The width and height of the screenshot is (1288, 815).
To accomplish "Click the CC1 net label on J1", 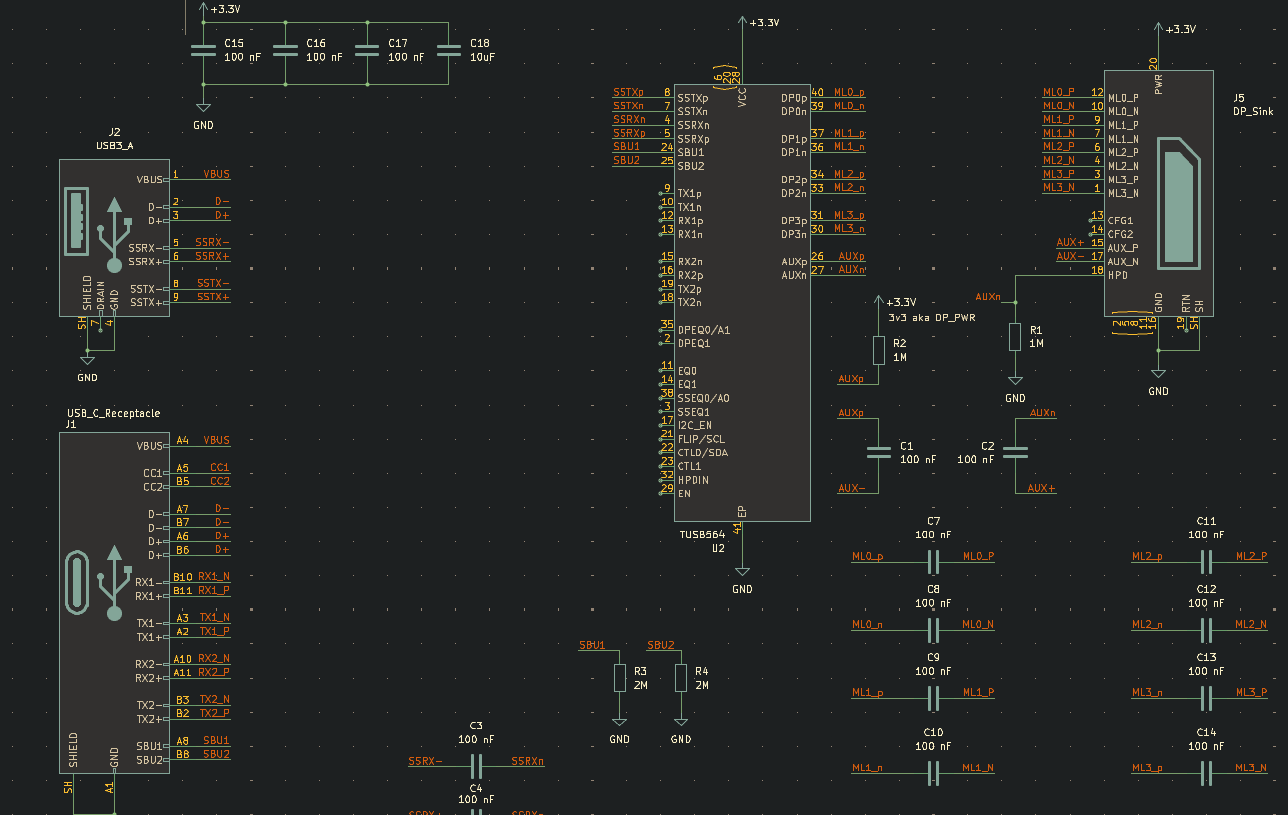I will (x=220, y=467).
